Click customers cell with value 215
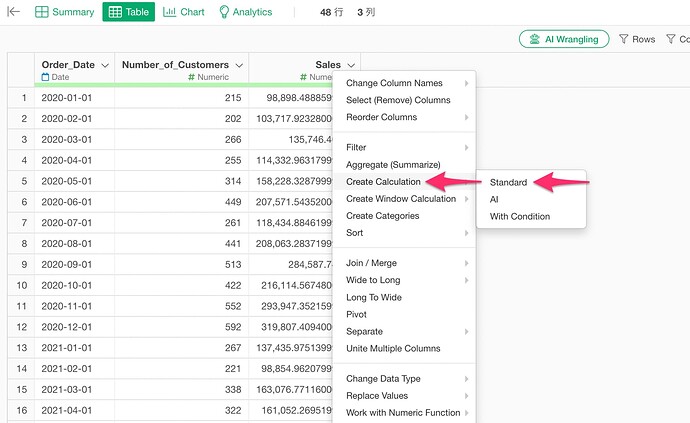The height and width of the screenshot is (423, 690). [181, 98]
